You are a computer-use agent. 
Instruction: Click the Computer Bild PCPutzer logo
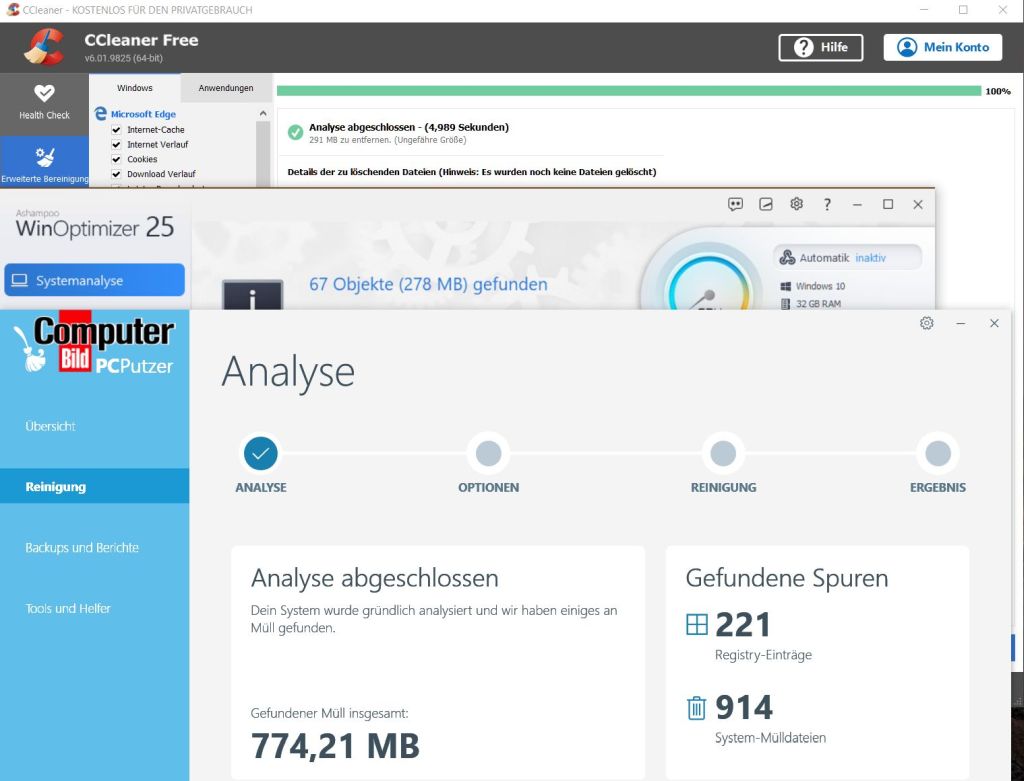tap(94, 344)
